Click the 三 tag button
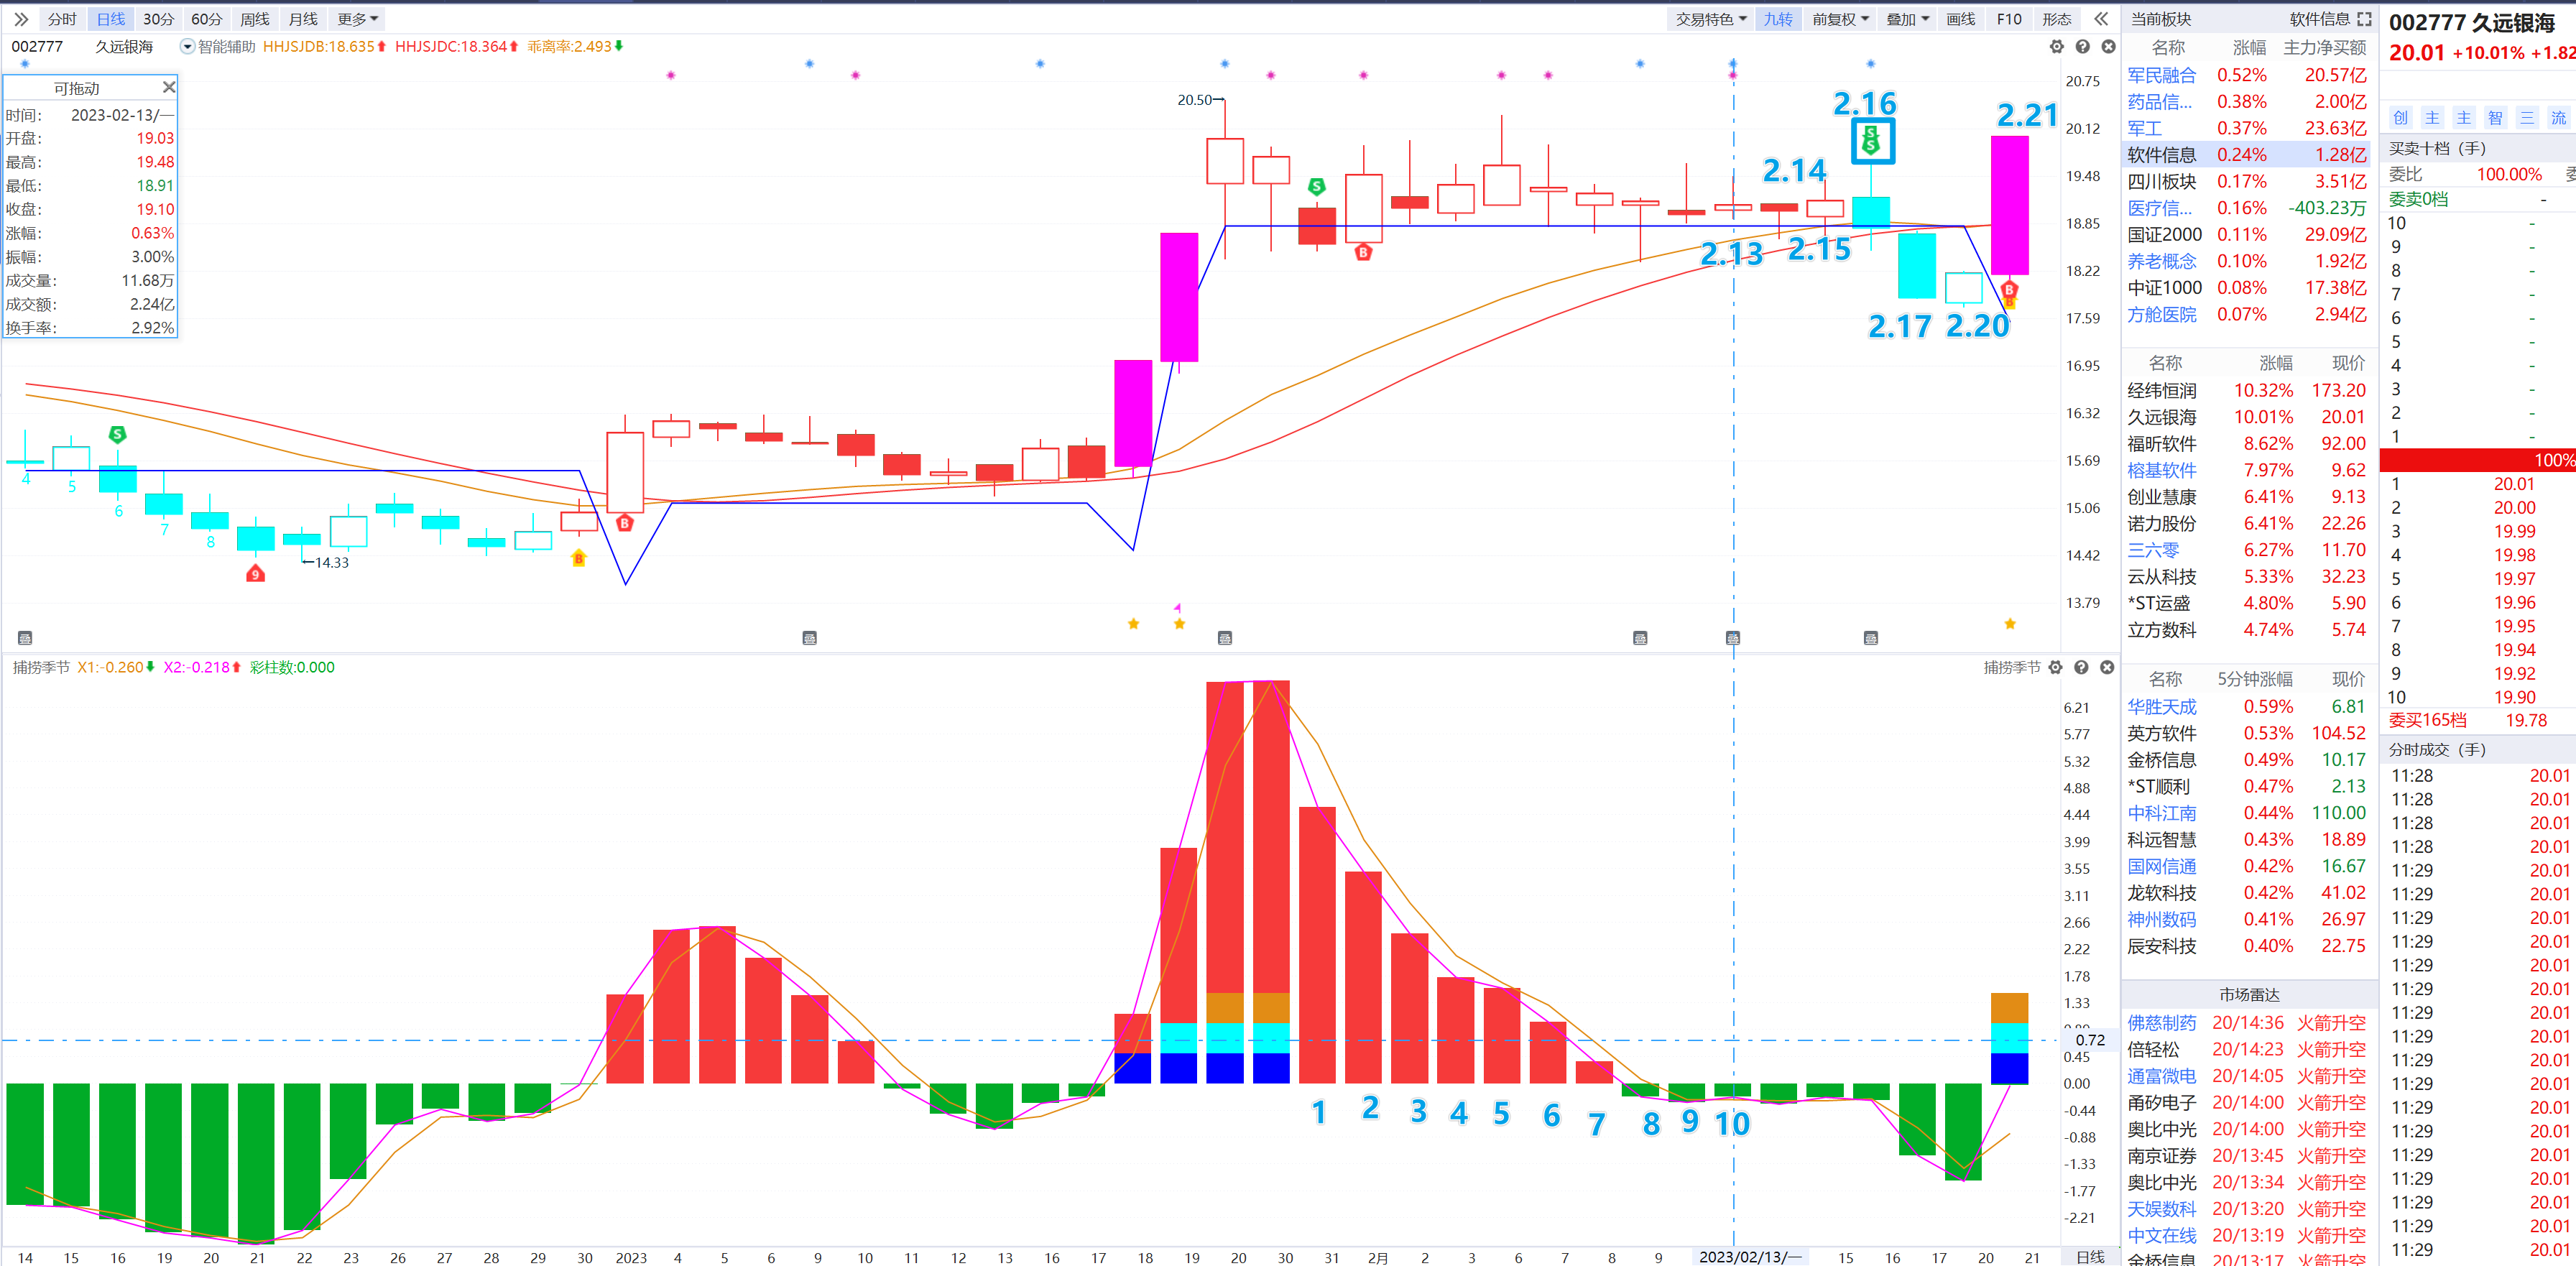 (2526, 117)
